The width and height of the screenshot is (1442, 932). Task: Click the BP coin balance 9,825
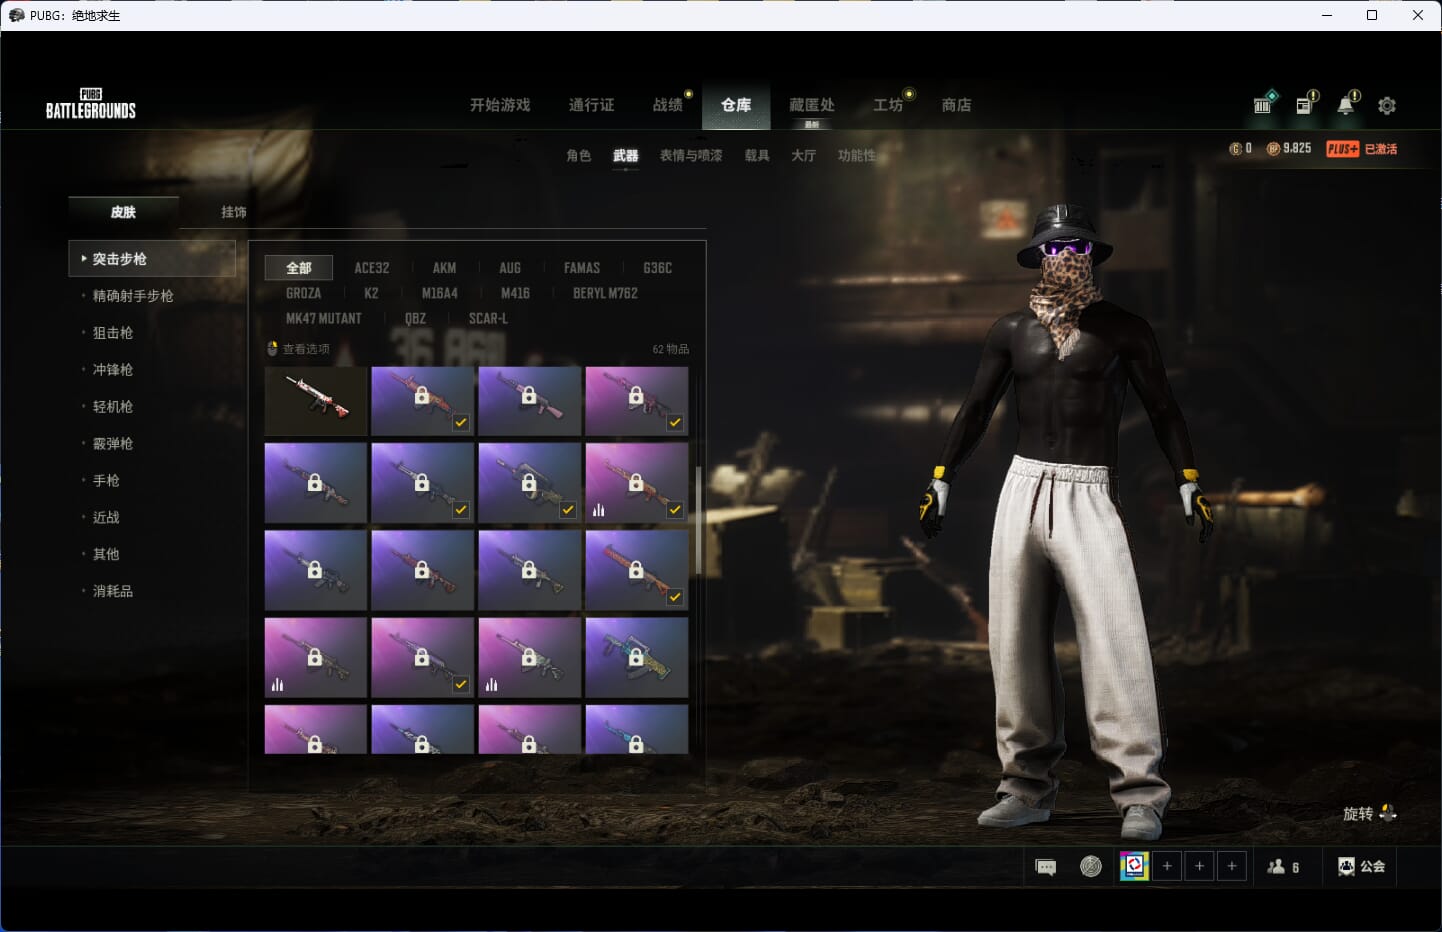pyautogui.click(x=1289, y=148)
